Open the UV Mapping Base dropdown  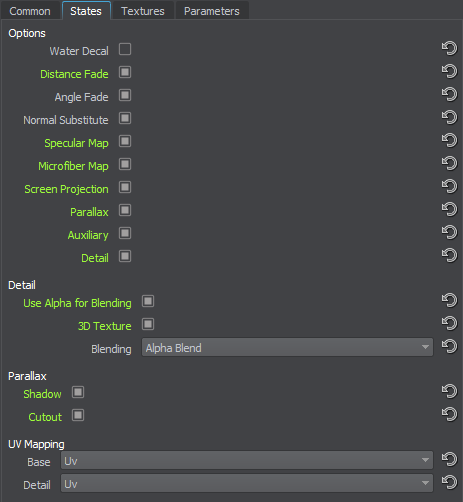click(247, 460)
